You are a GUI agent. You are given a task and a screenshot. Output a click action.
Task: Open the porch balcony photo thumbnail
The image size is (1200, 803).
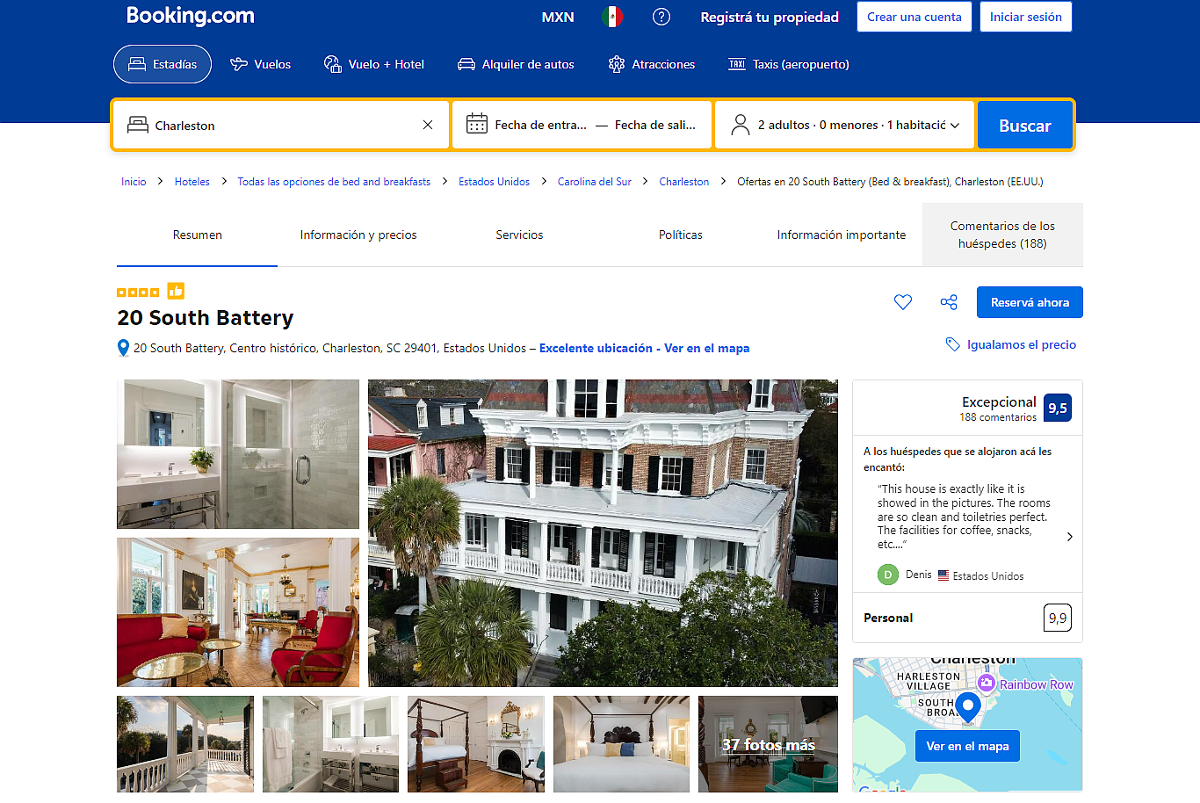point(185,744)
